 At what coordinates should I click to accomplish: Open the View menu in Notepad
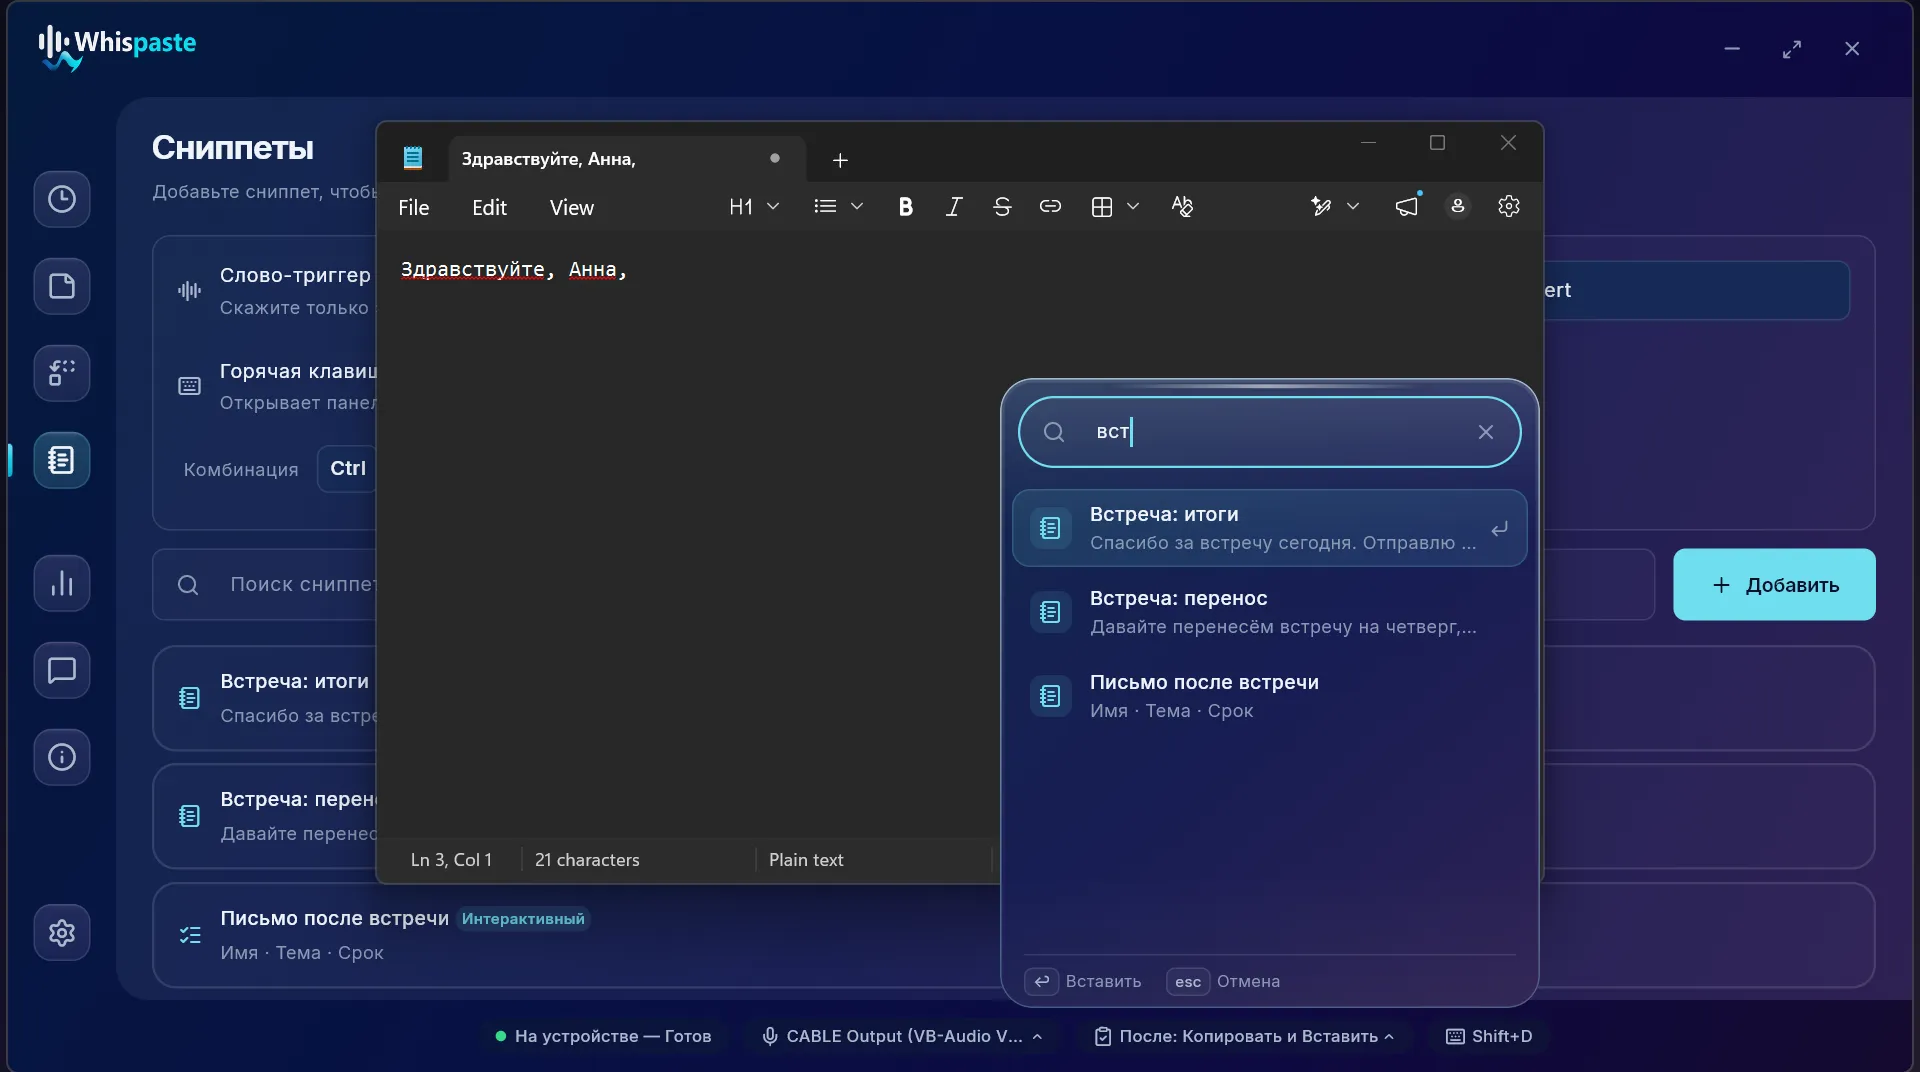[571, 207]
